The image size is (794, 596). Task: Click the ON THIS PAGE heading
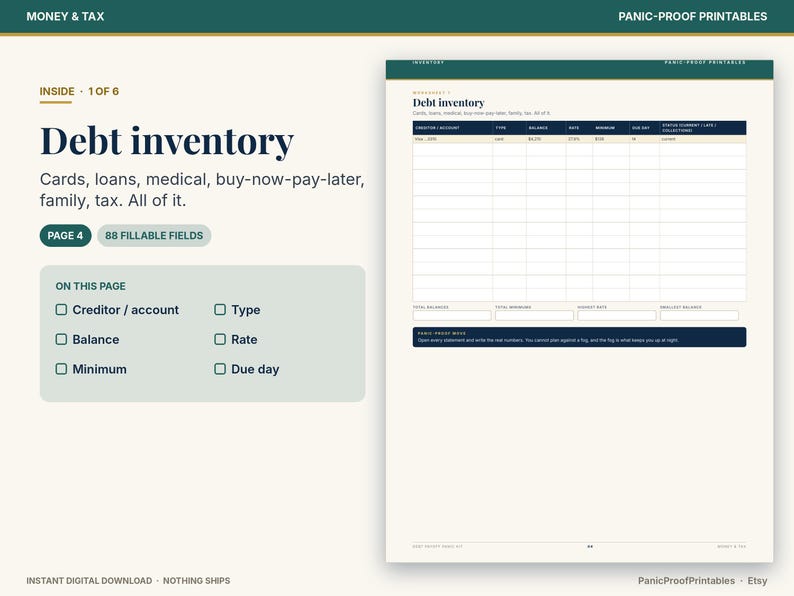(91, 286)
